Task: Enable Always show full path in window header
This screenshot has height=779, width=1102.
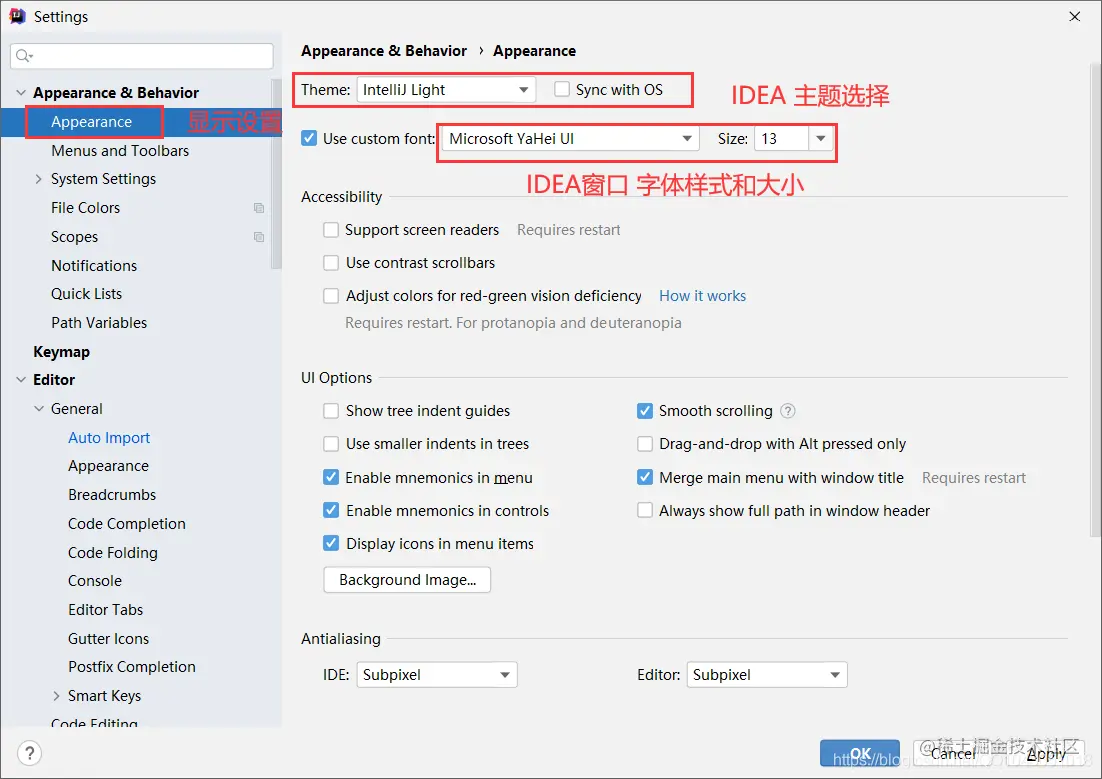Action: (644, 510)
